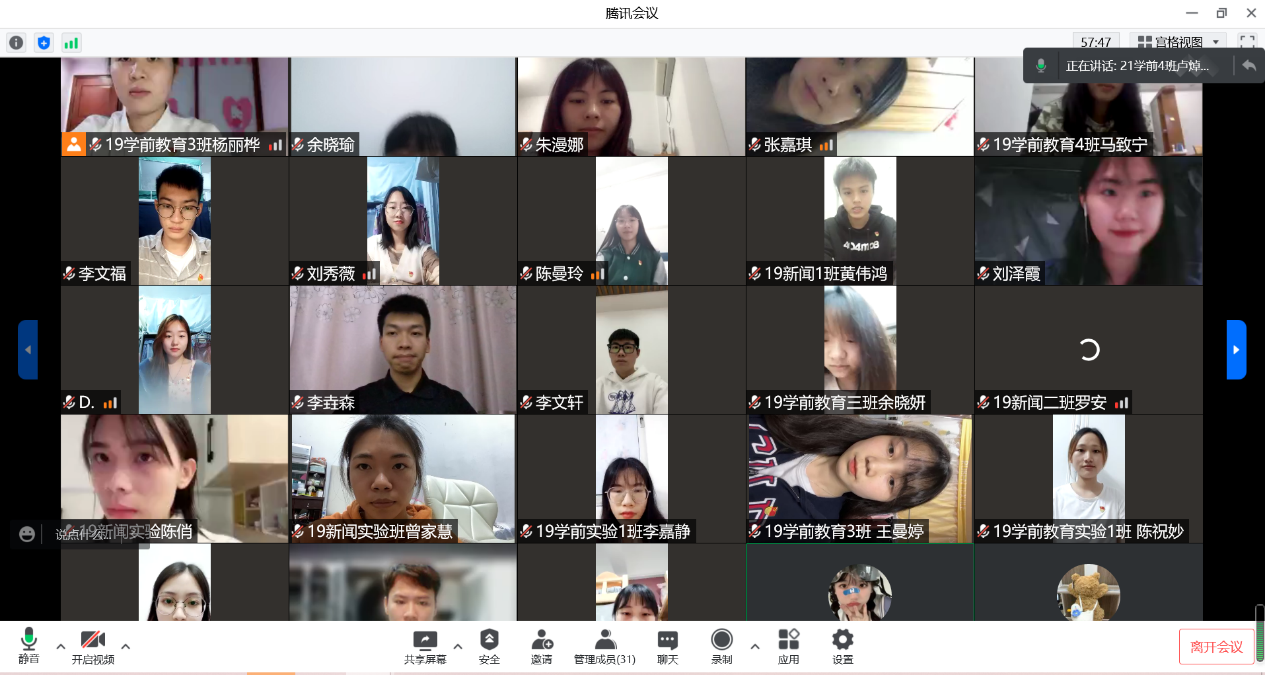This screenshot has width=1265, height=675.
Task: Click the 邀请 invite icon
Action: [542, 646]
